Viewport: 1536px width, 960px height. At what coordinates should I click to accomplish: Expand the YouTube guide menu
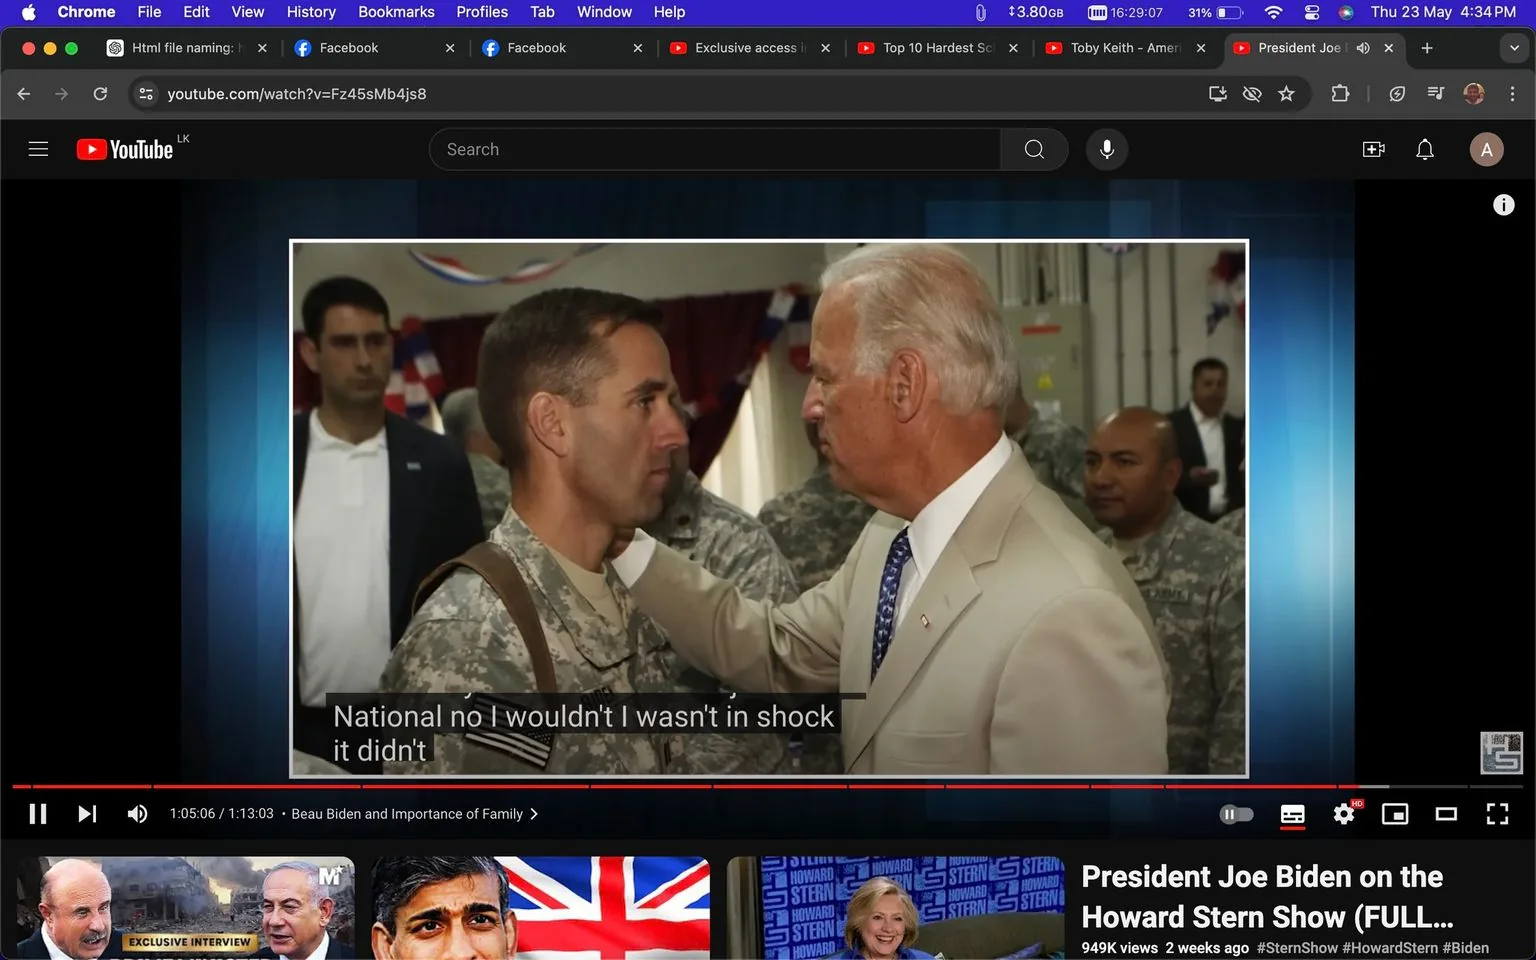[38, 148]
